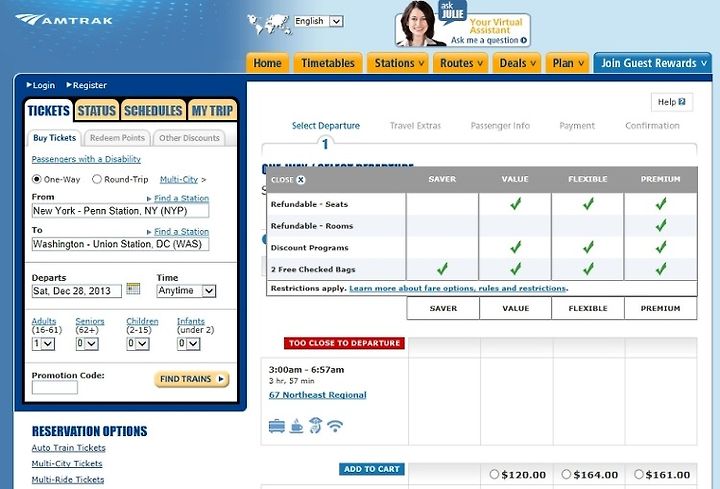The width and height of the screenshot is (720, 489).
Task: Choose the $164.00 Flexible fare
Action: [566, 474]
